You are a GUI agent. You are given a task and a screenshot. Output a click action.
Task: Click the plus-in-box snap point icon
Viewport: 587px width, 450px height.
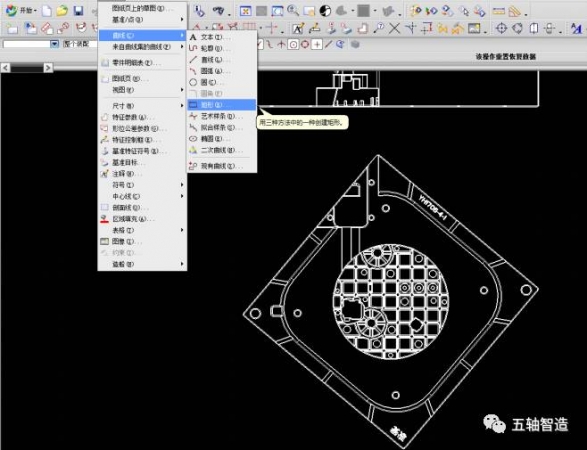pos(317,45)
